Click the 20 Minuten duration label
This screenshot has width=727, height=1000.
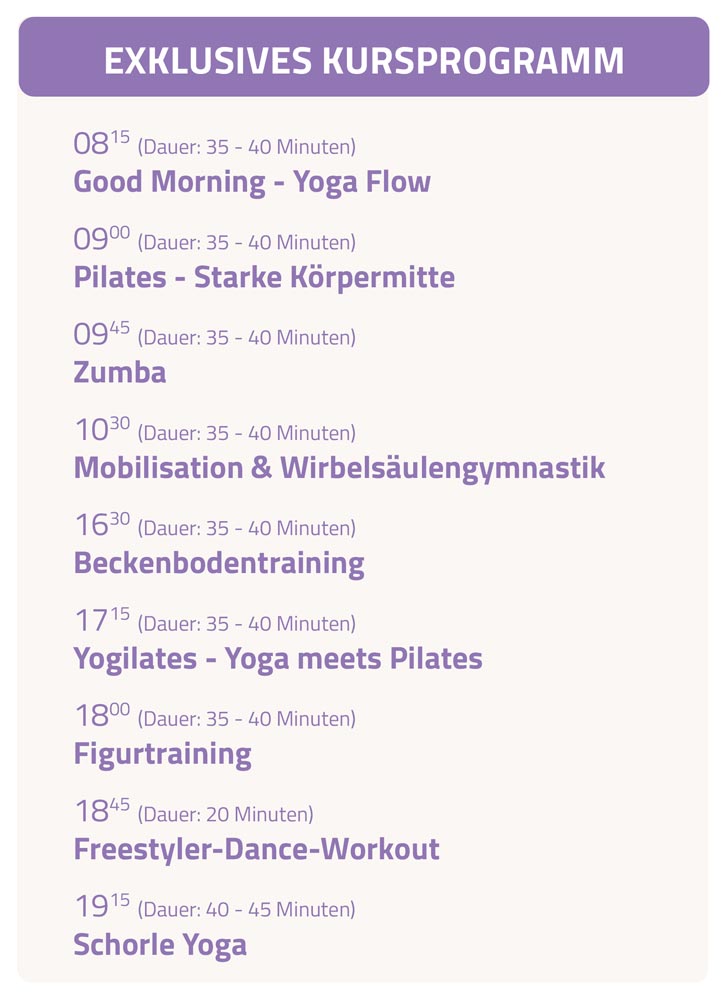click(225, 815)
